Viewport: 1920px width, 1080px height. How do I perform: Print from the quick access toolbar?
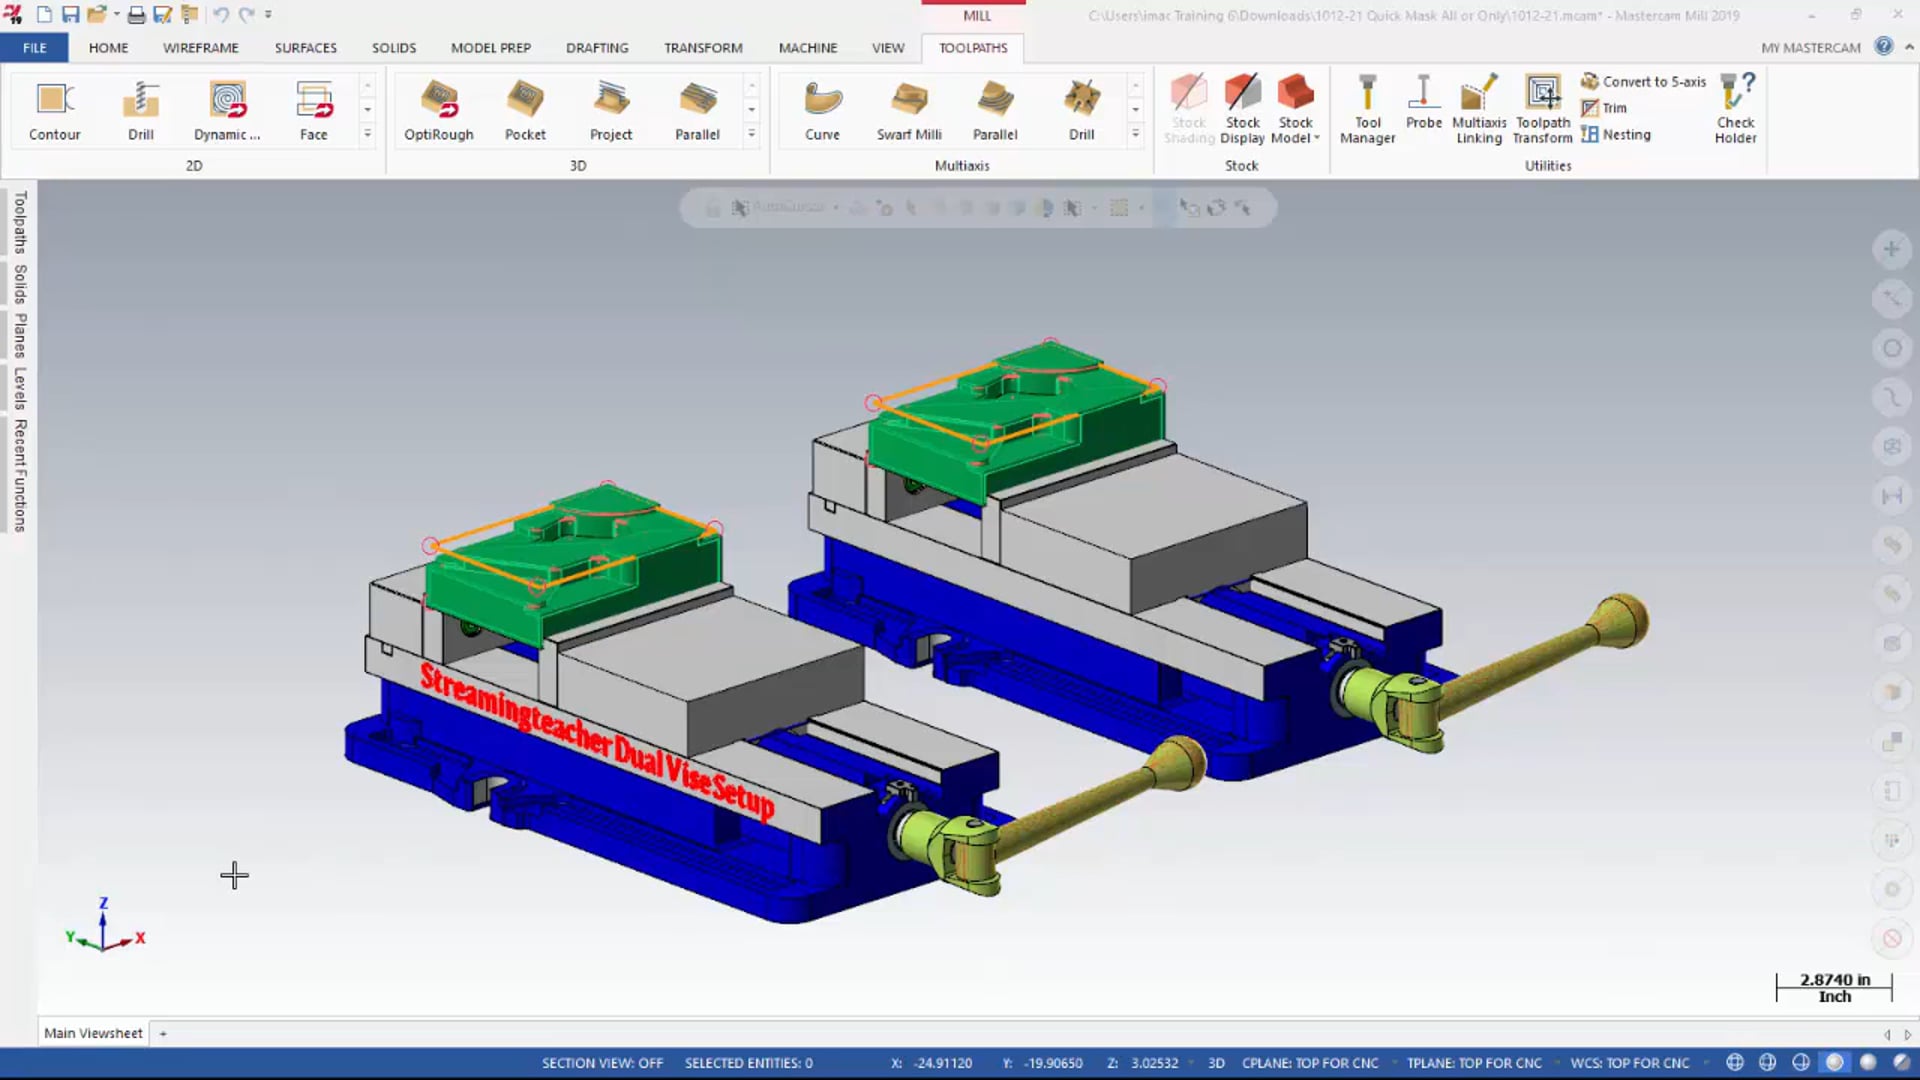tap(136, 14)
